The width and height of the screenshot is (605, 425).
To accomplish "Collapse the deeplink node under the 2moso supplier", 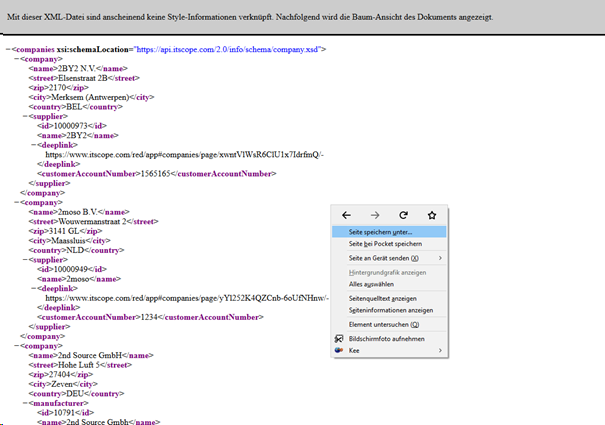I will (x=34, y=288).
